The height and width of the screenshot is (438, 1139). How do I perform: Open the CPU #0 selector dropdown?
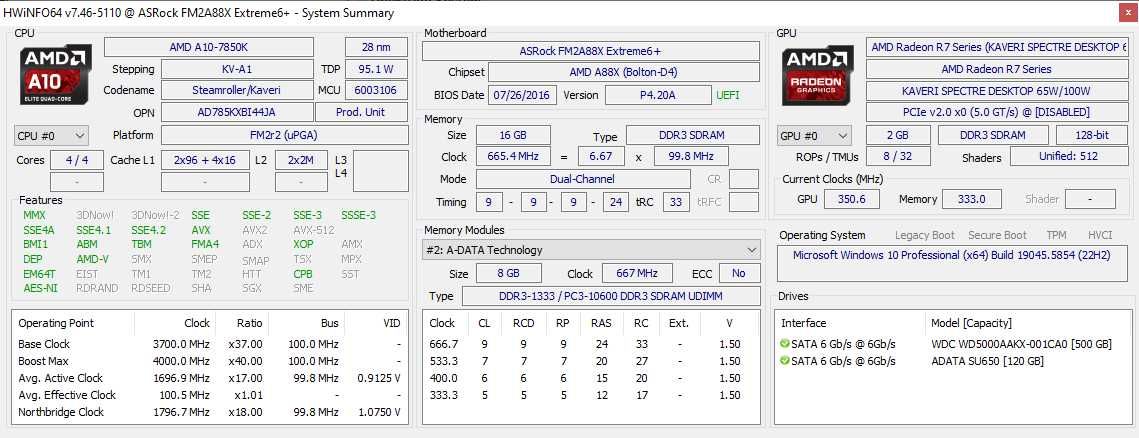(51, 136)
